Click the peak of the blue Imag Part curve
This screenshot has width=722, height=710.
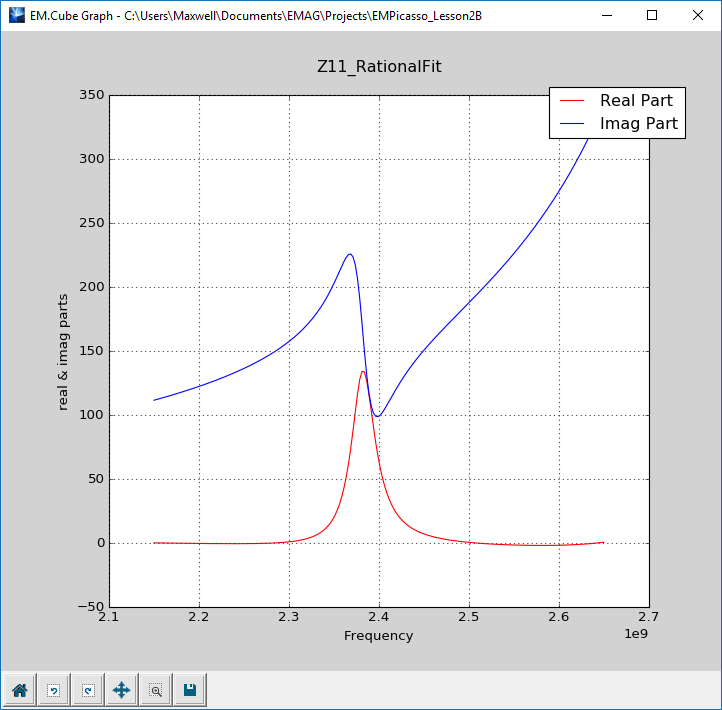pyautogui.click(x=350, y=254)
